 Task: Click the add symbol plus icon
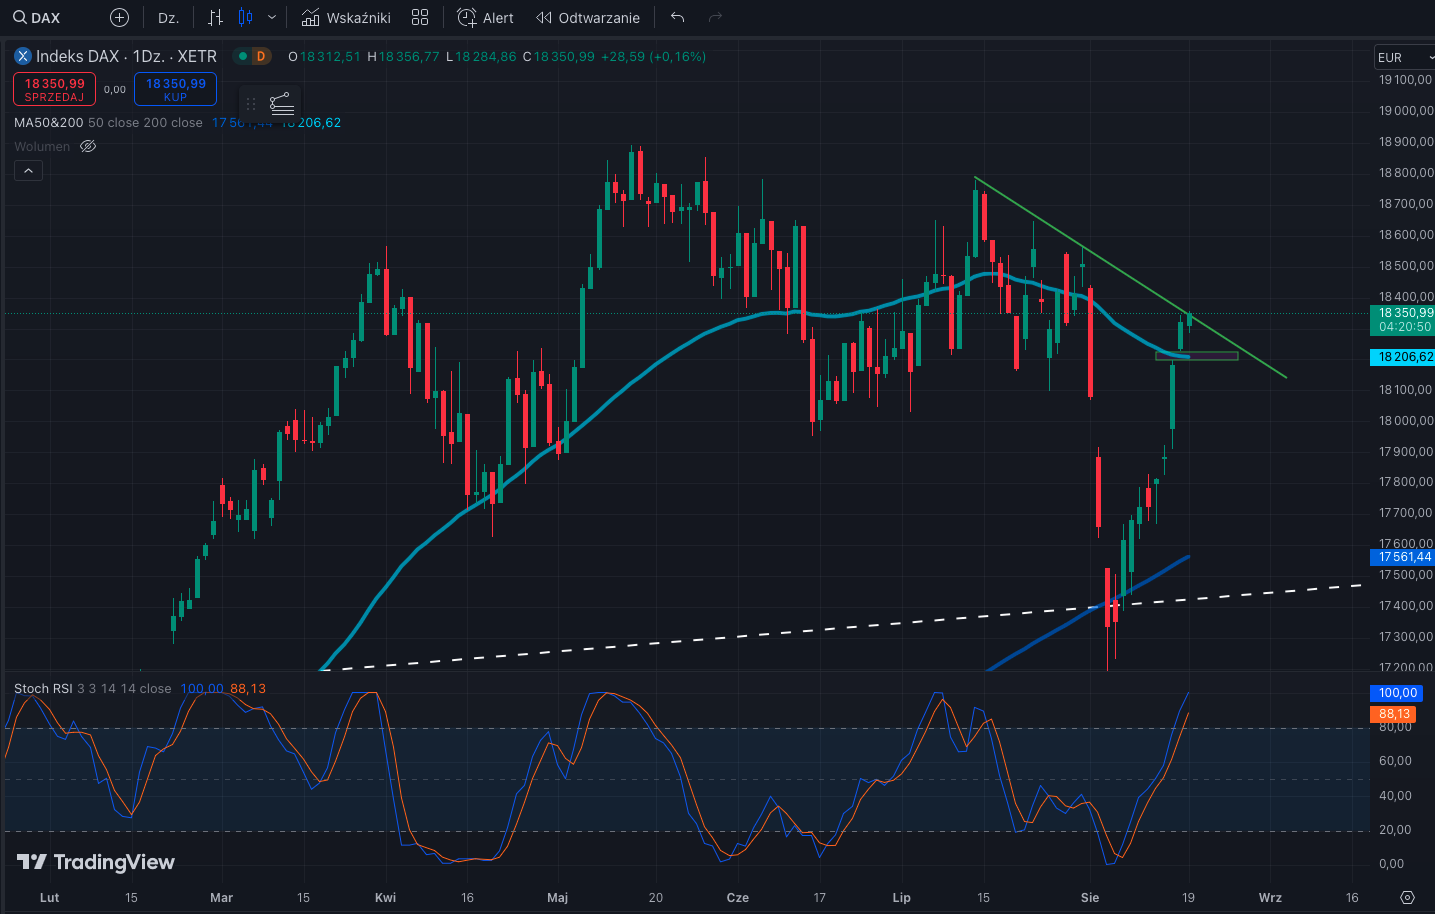(x=119, y=17)
